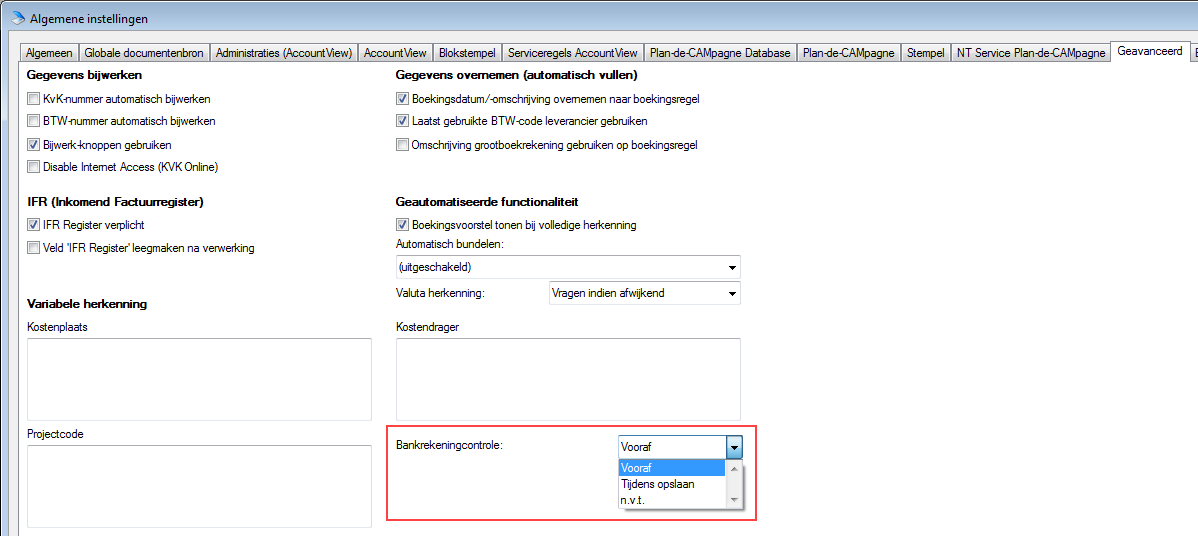Open the Plan-de-CAMpagne Database tab
Screen dimensions: 1198x536
click(x=720, y=53)
